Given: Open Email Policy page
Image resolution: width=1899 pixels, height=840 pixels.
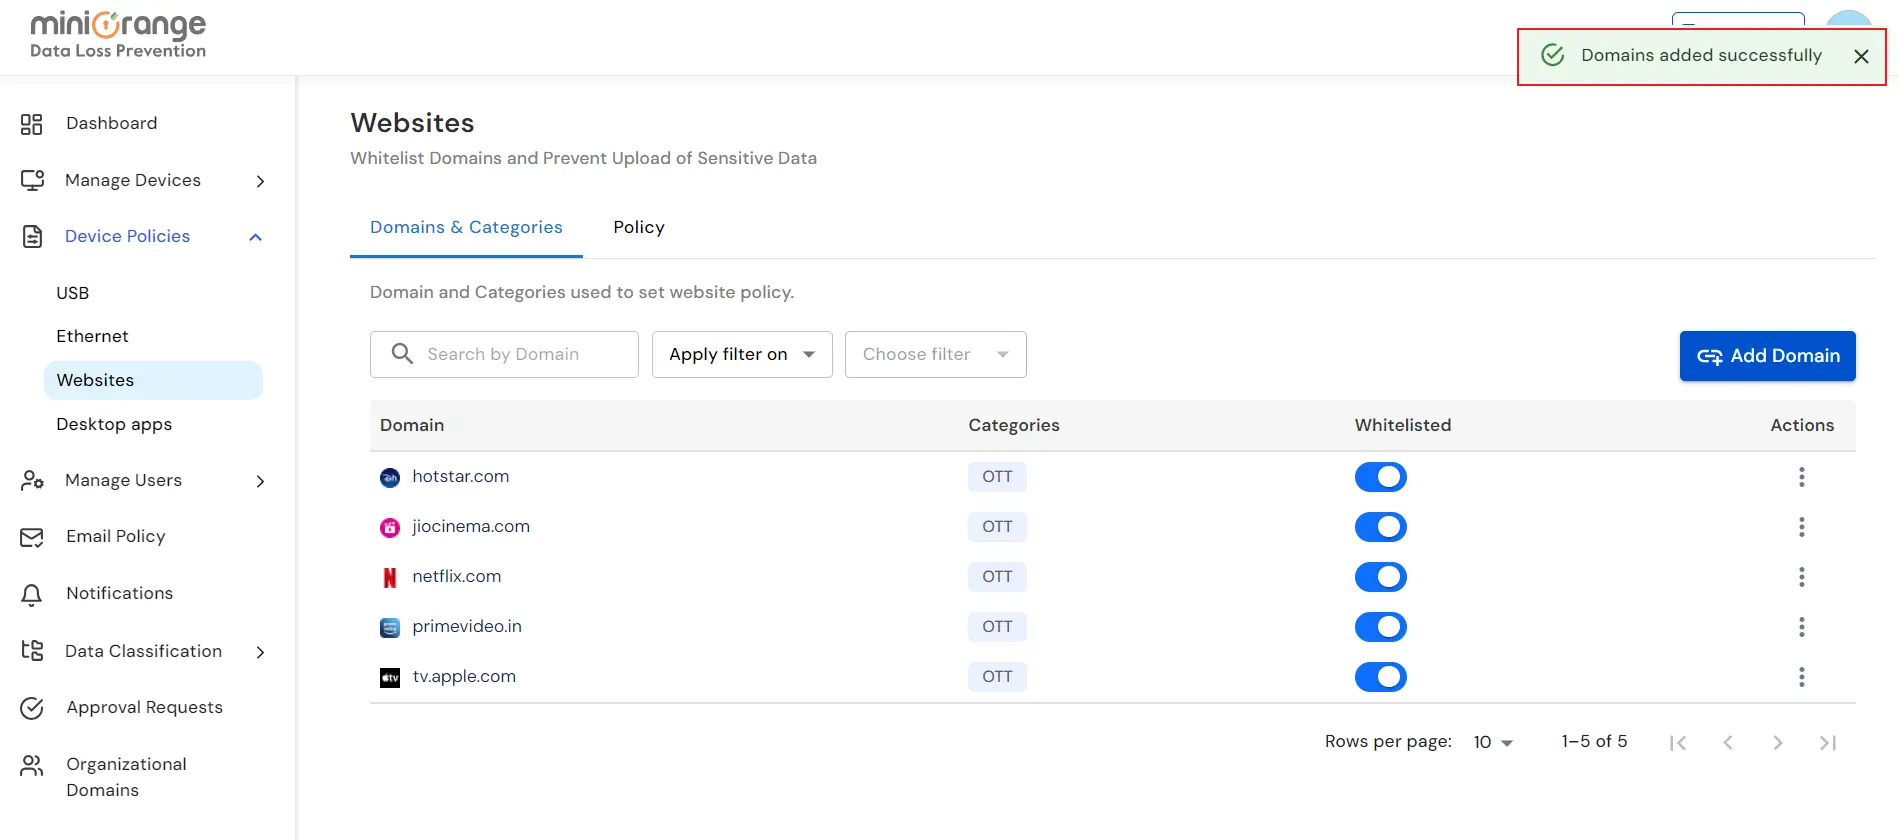Looking at the screenshot, I should 116,536.
